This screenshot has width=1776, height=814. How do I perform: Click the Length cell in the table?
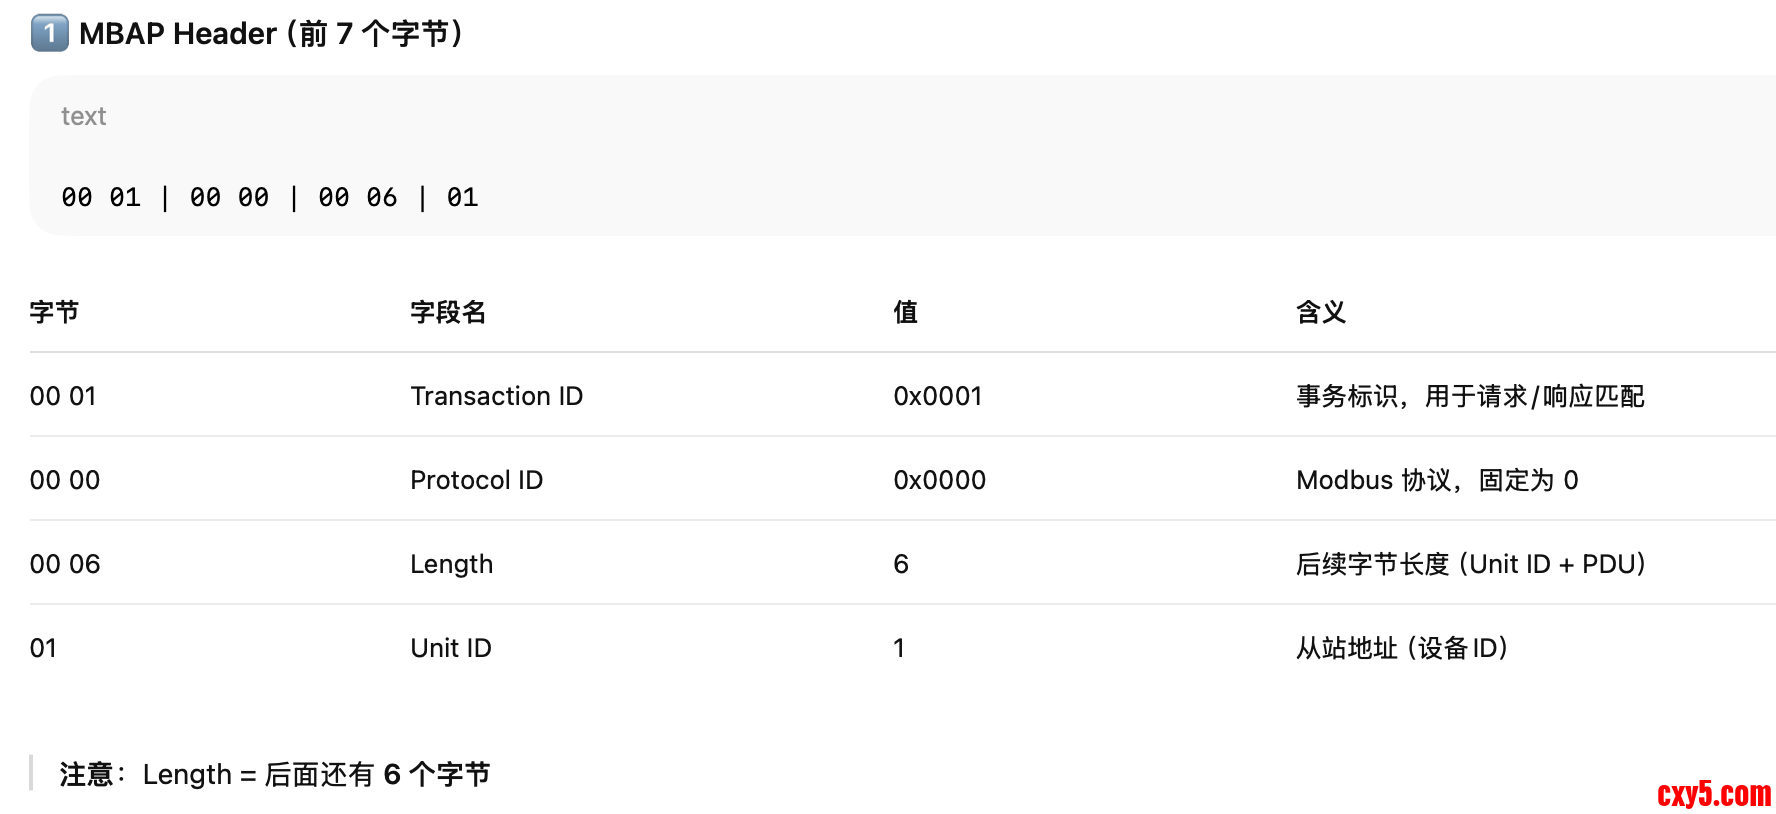(x=451, y=564)
